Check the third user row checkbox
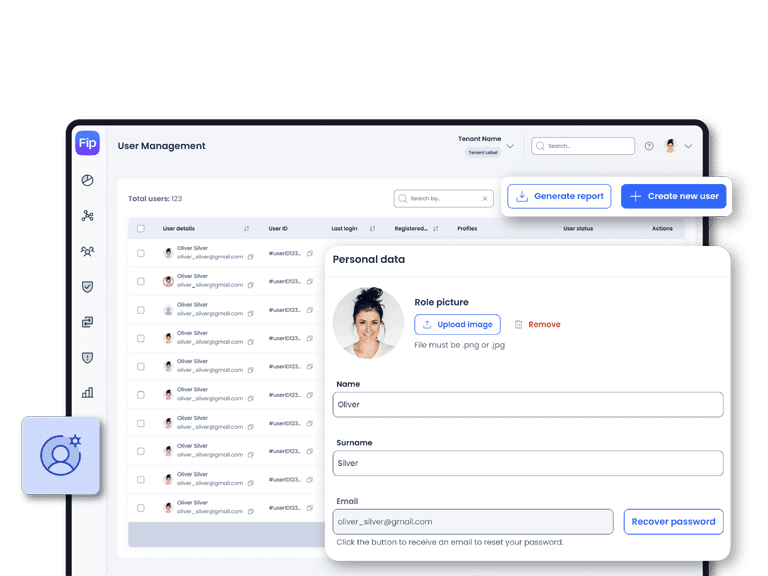Viewport: 768px width, 576px height. click(141, 310)
